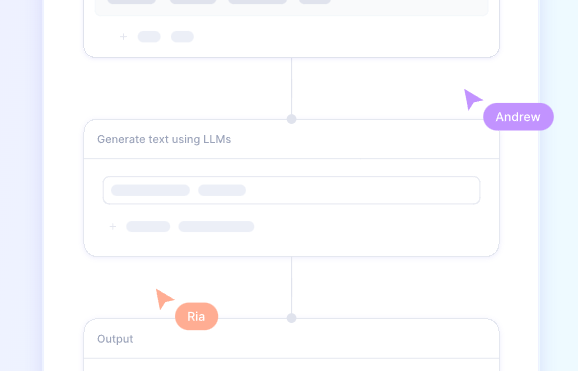The image size is (578, 374).
Task: Select the Generate text using LLMs header
Action: (x=164, y=139)
